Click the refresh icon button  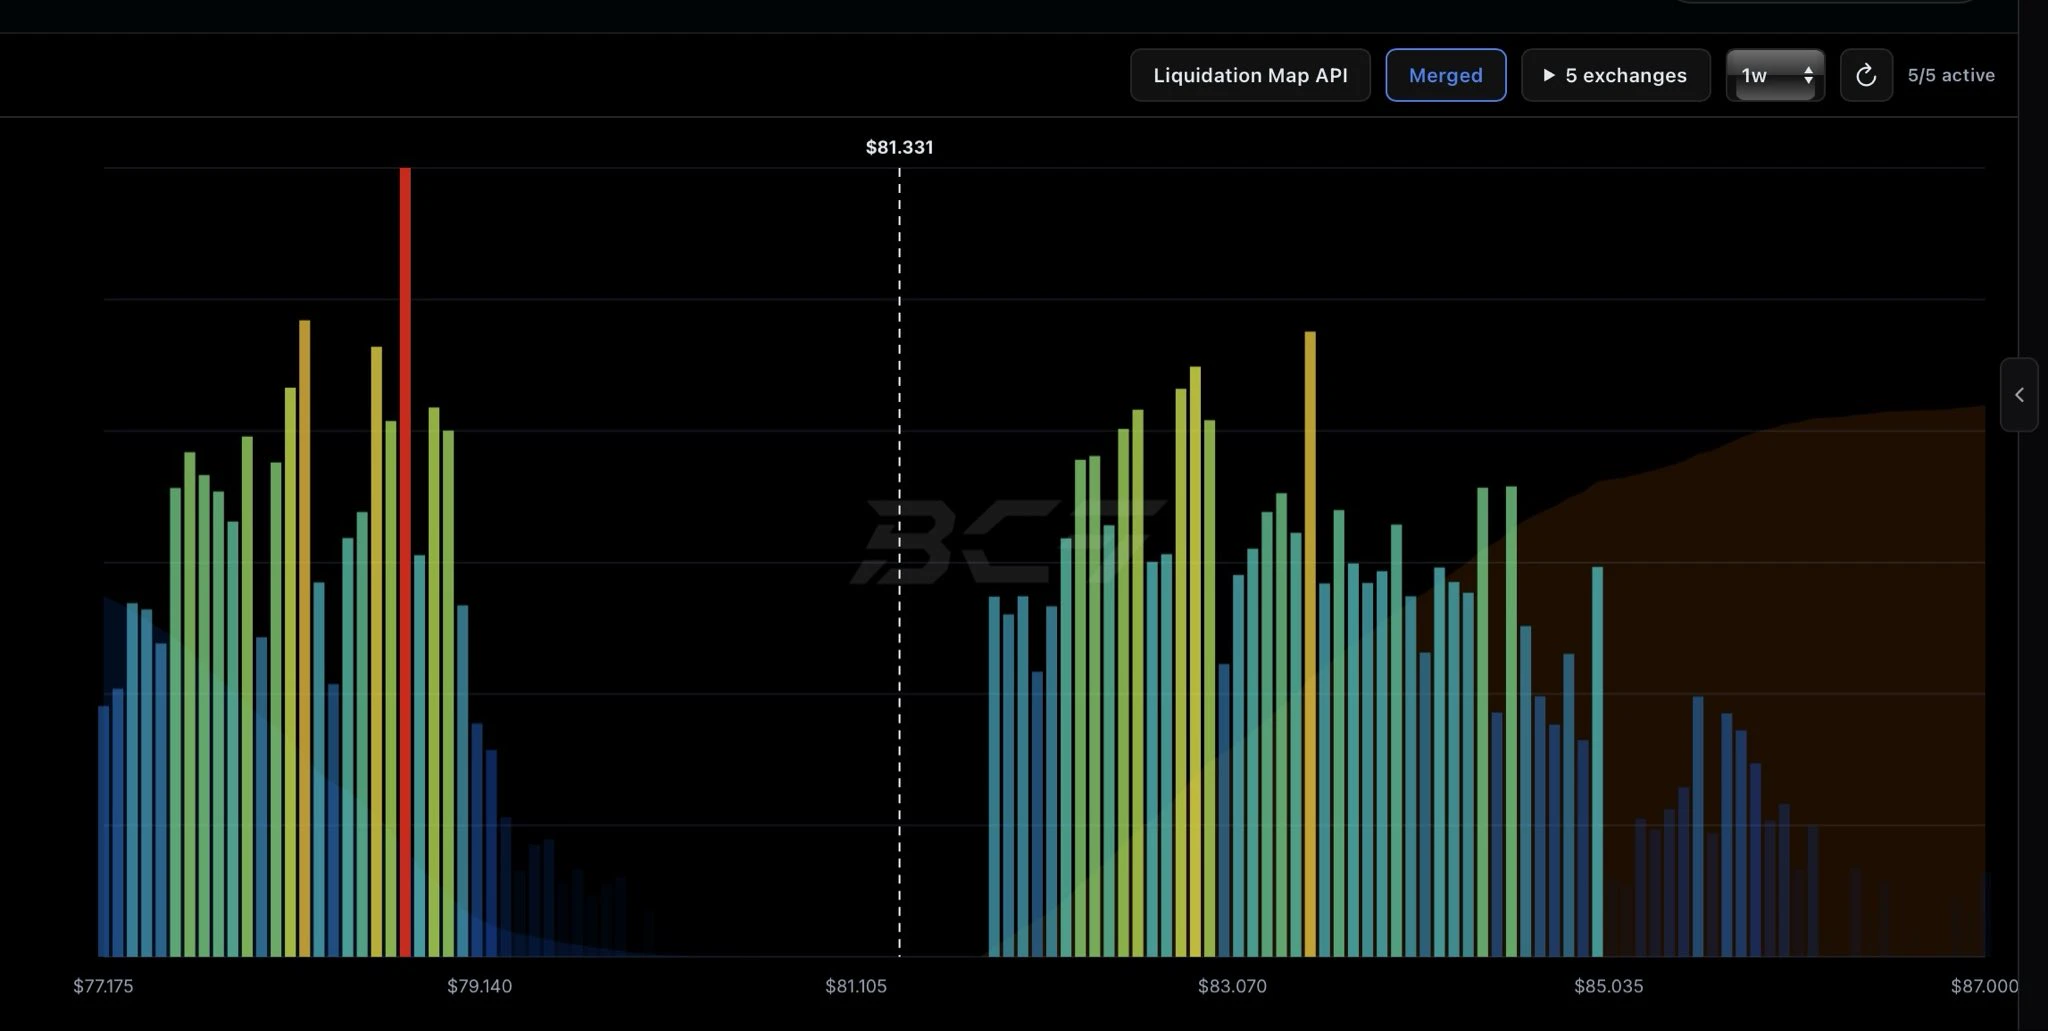[1866, 75]
